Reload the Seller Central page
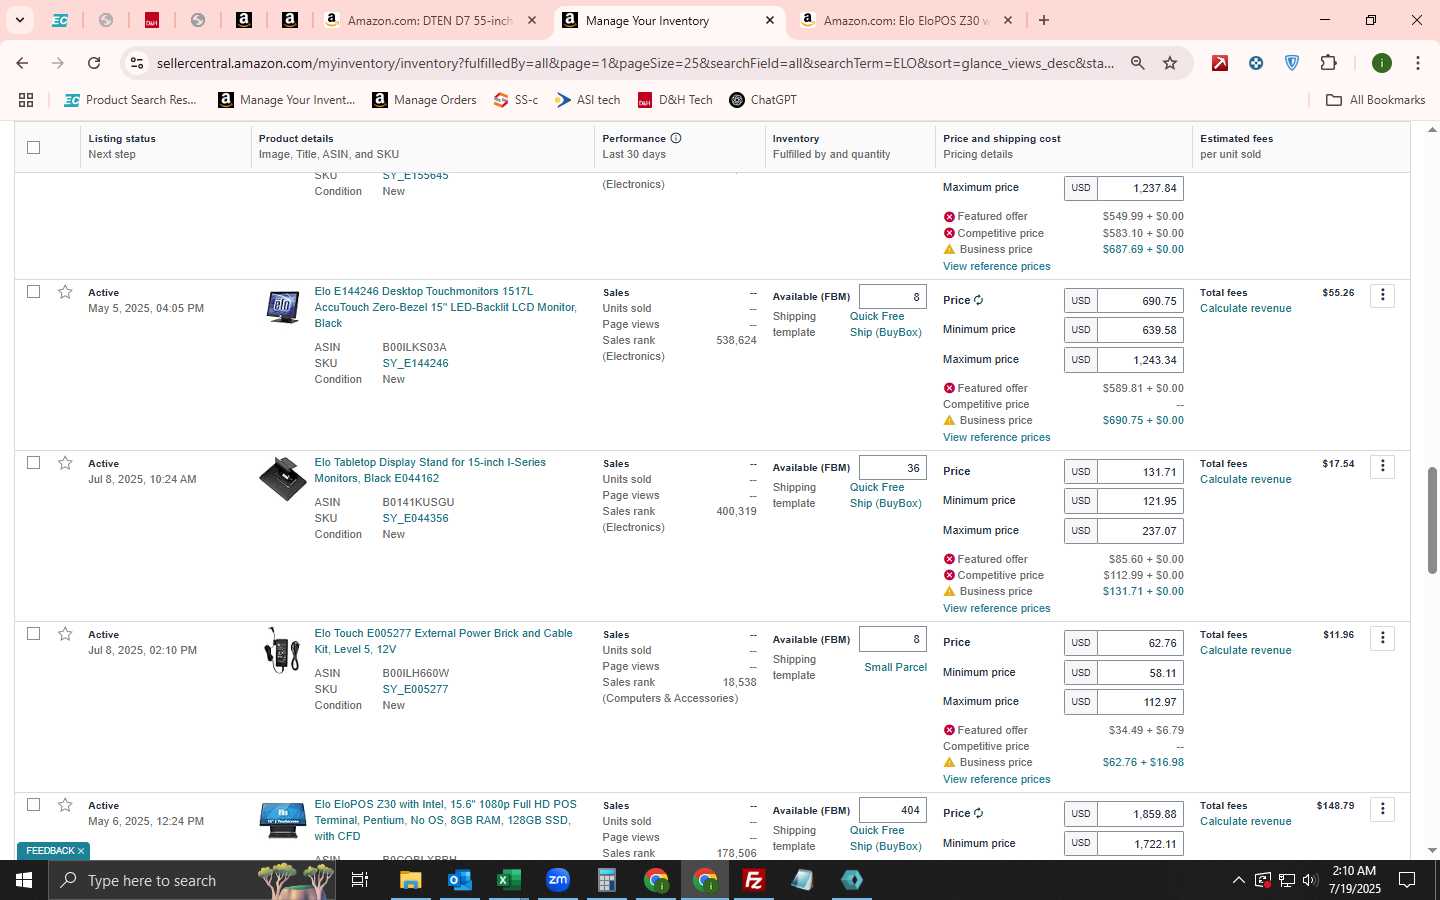Viewport: 1440px width, 900px height. click(x=94, y=63)
